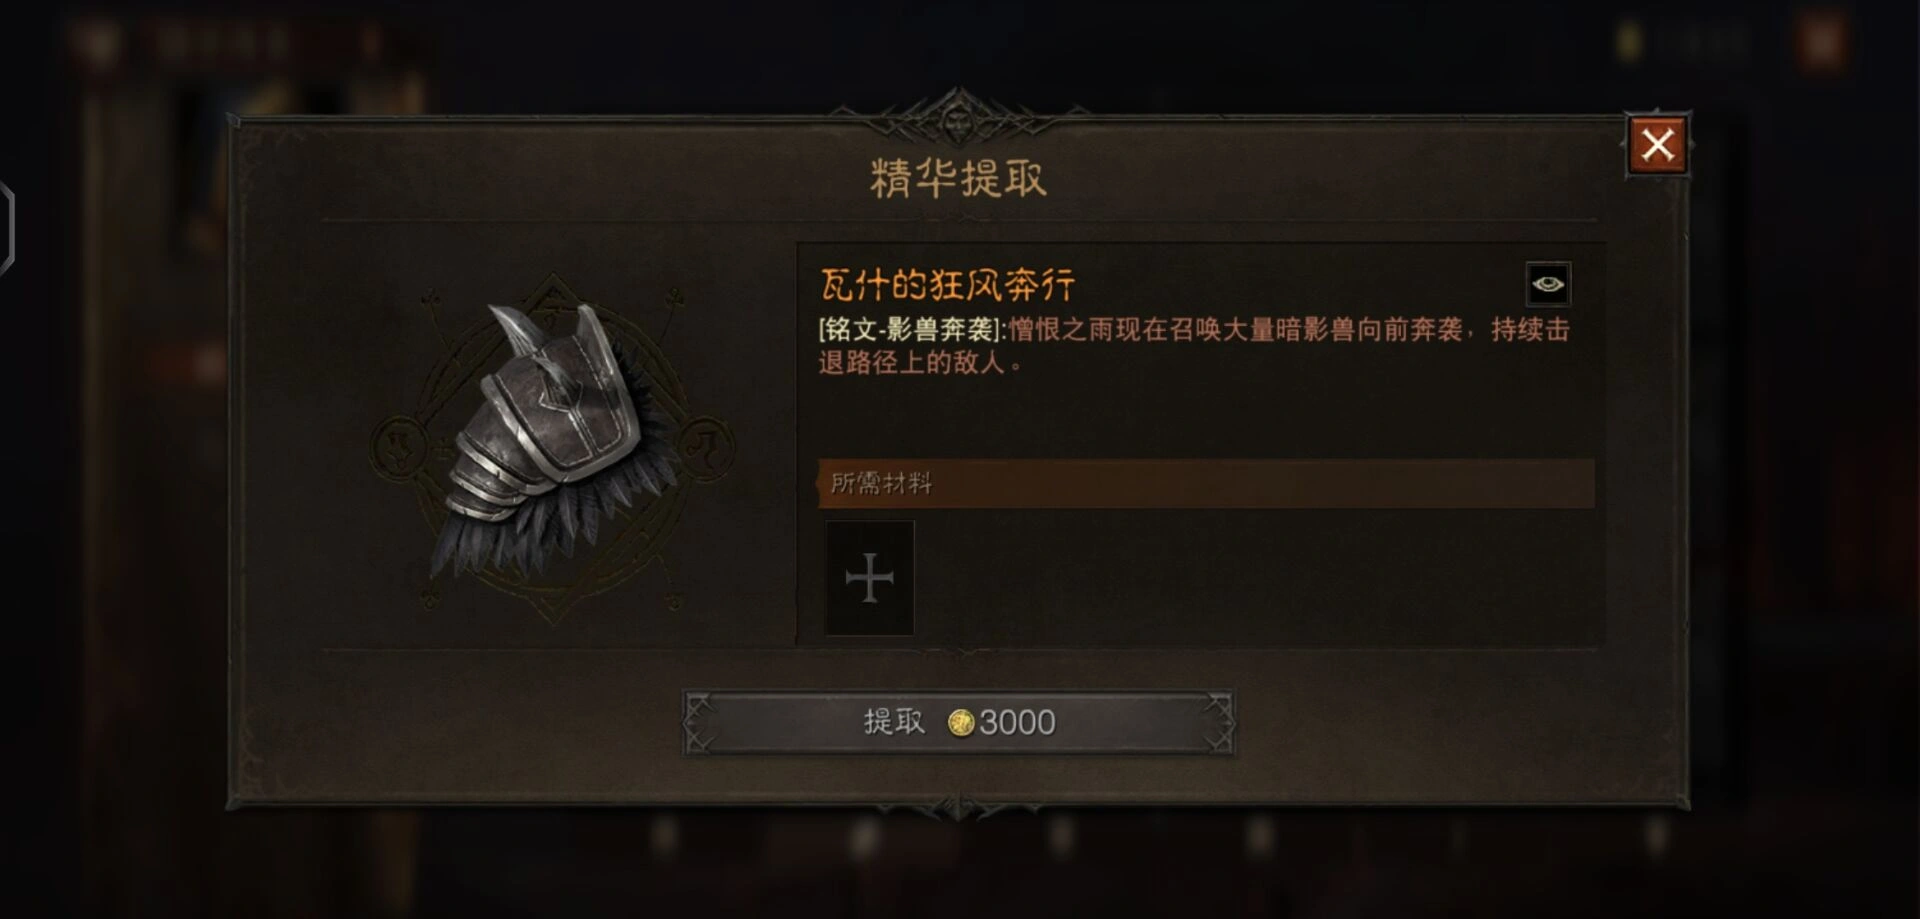This screenshot has width=1920, height=919.
Task: Click the skull ornament atop the dialog
Action: 958,115
